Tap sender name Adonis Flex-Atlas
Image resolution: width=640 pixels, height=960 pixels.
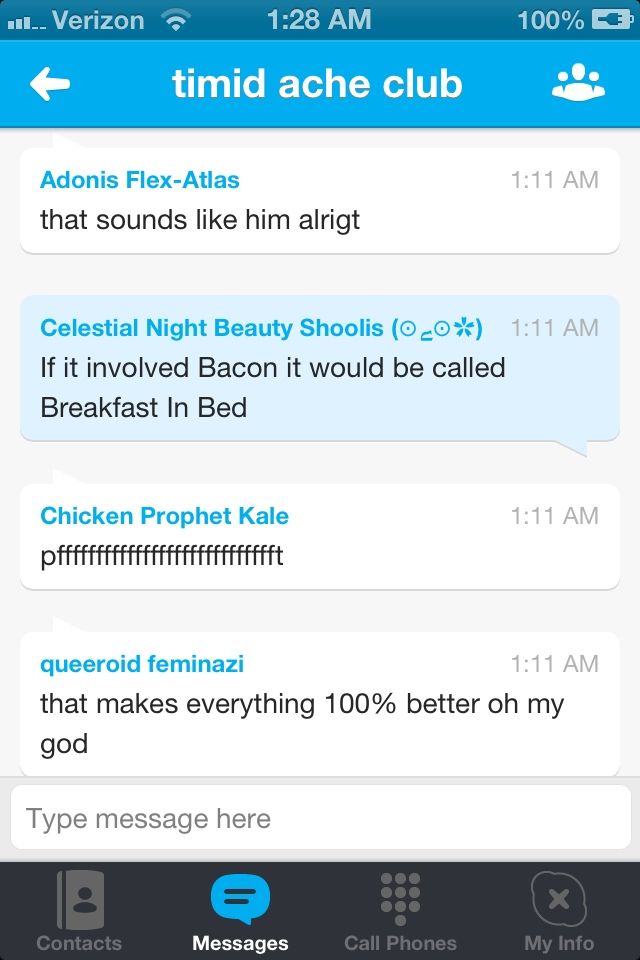click(x=140, y=180)
